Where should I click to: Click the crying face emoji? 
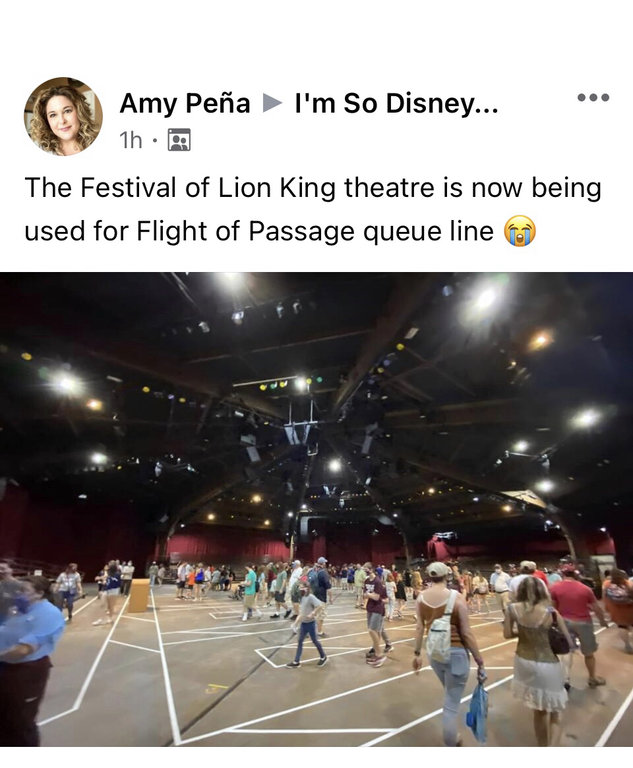coord(520,232)
